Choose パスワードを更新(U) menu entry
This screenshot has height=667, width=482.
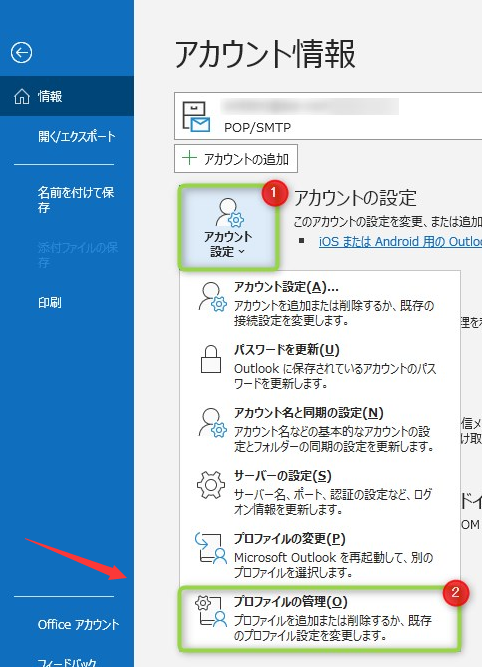click(x=320, y=366)
